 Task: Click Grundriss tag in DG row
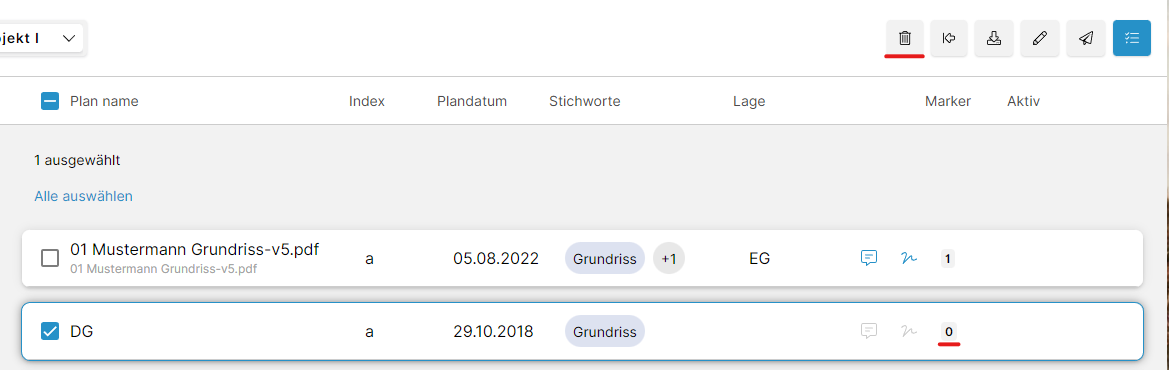pyautogui.click(x=605, y=331)
